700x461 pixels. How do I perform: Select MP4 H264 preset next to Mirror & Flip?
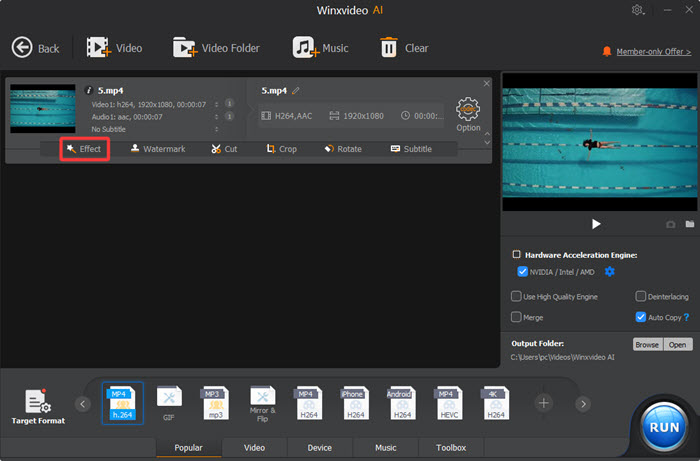point(309,403)
